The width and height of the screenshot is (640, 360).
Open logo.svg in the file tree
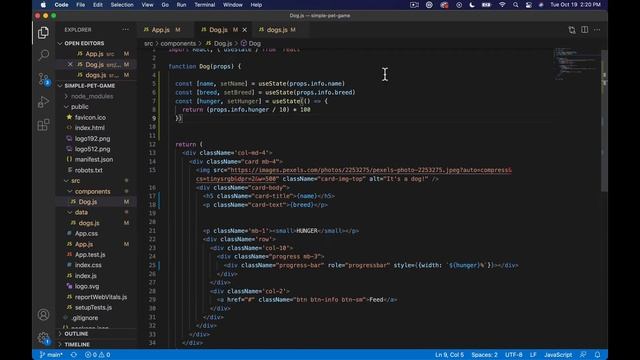(x=87, y=287)
